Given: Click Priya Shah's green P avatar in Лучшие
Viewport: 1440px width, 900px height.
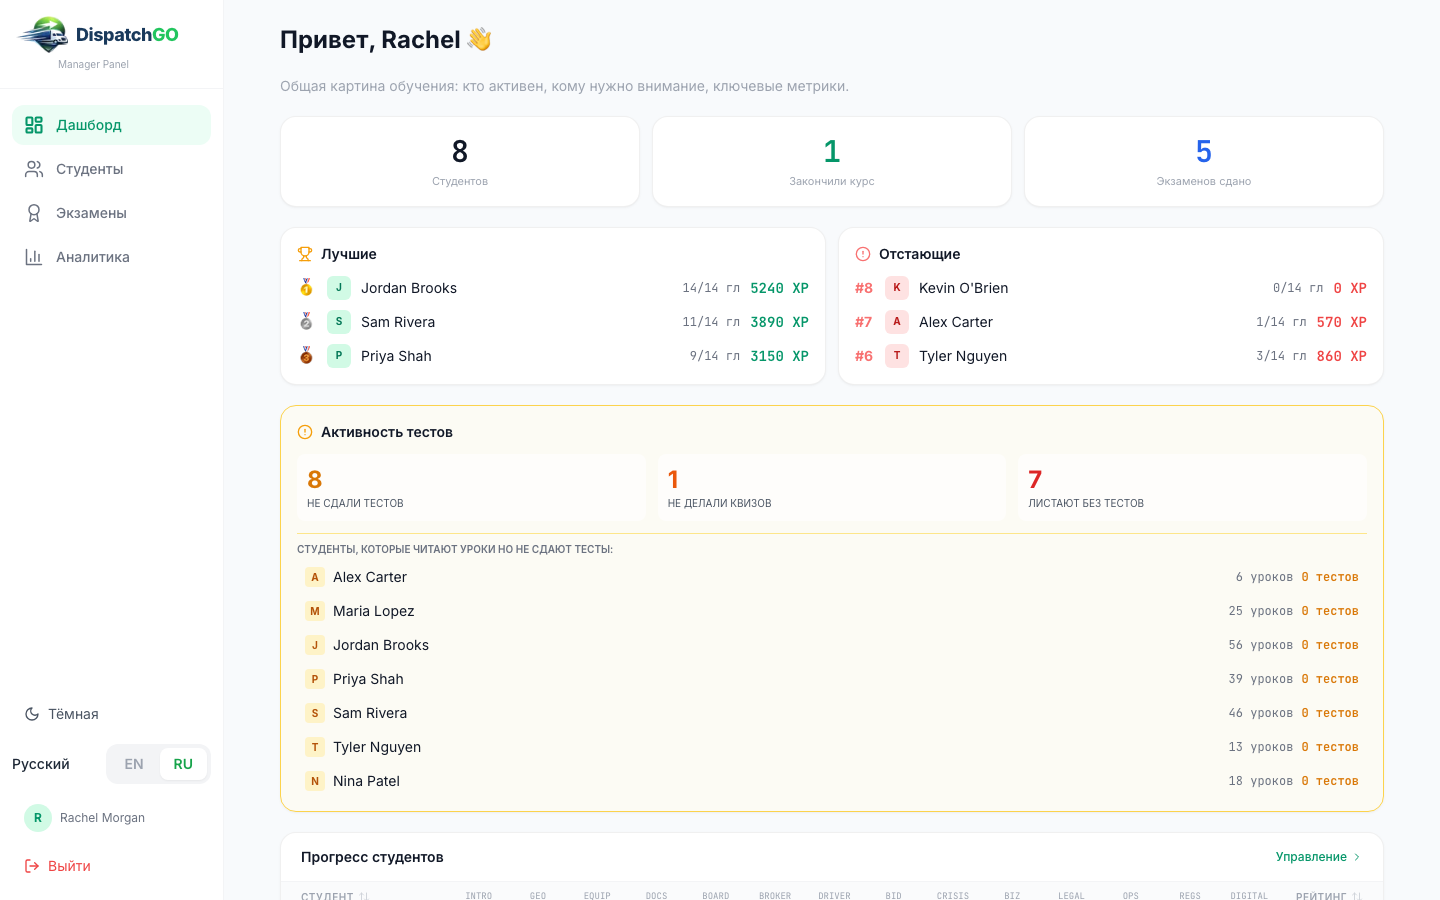Looking at the screenshot, I should 339,356.
